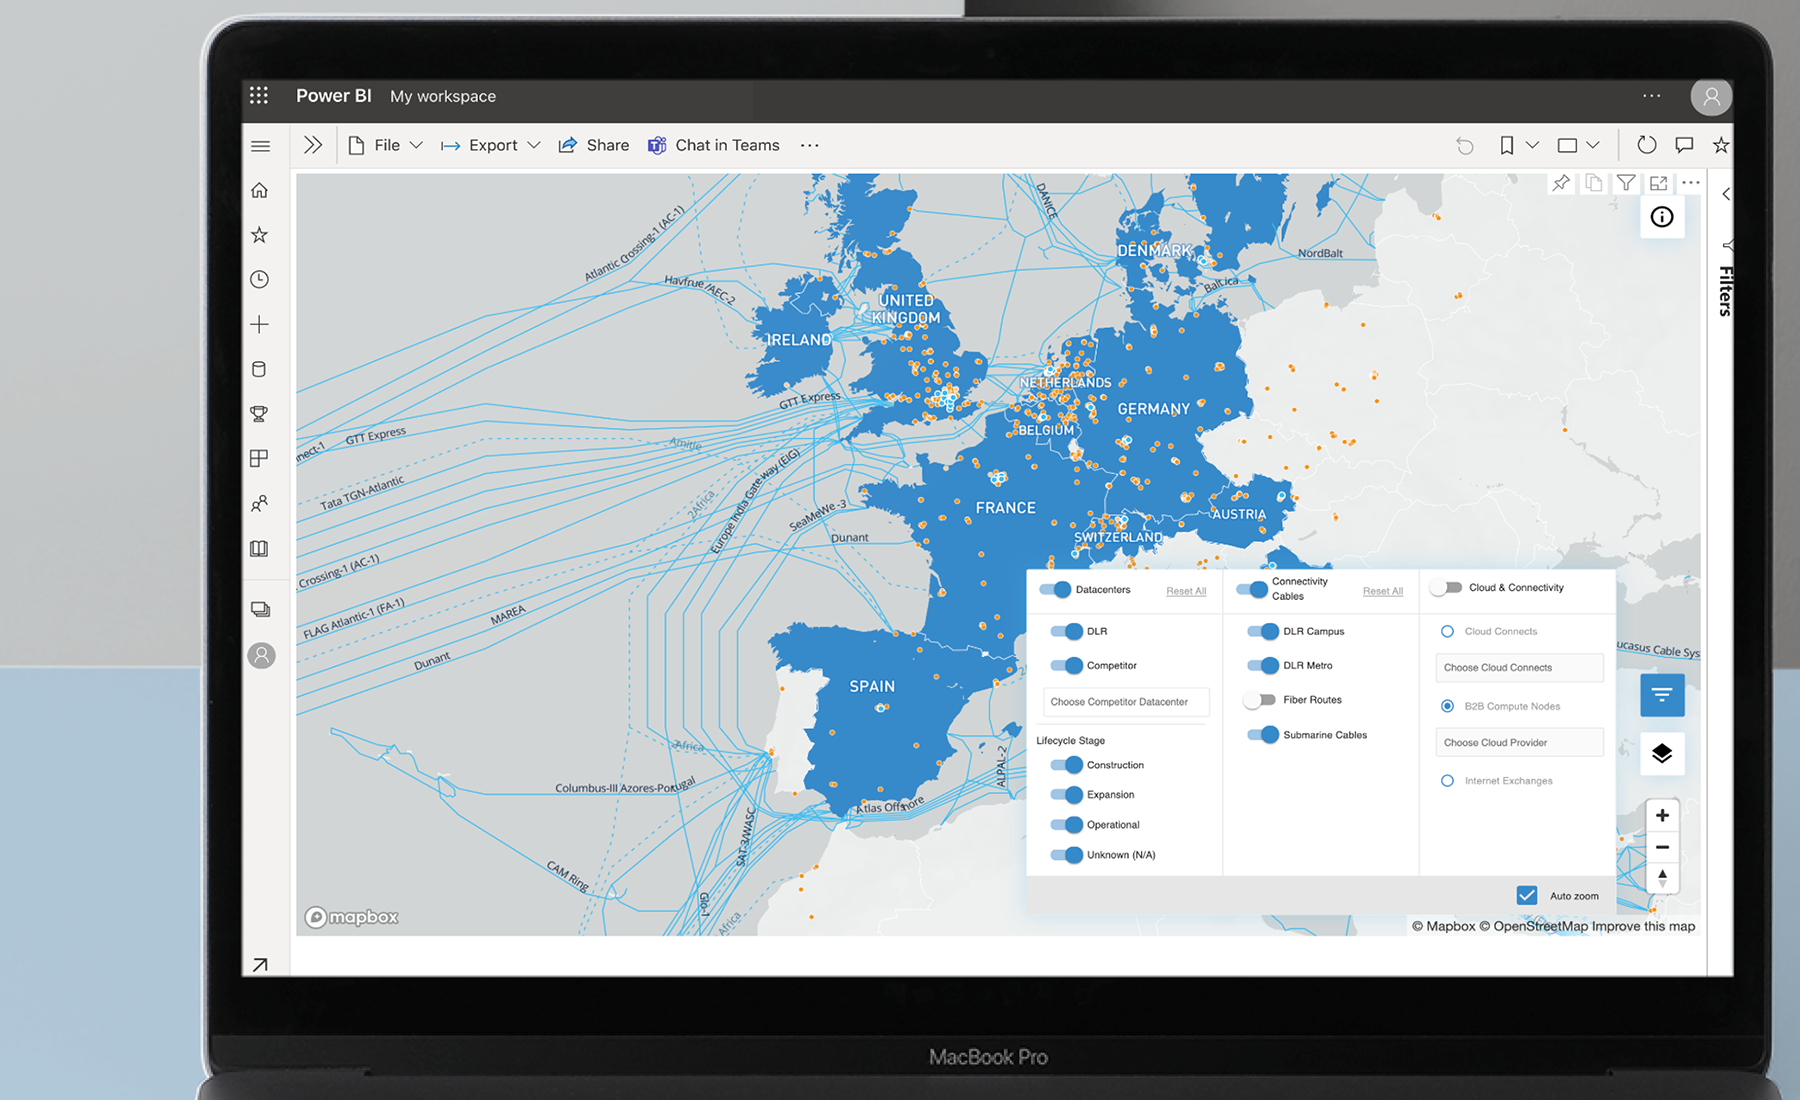This screenshot has width=1800, height=1100.
Task: Toggle the Submarine Cables switch
Action: 1263,735
